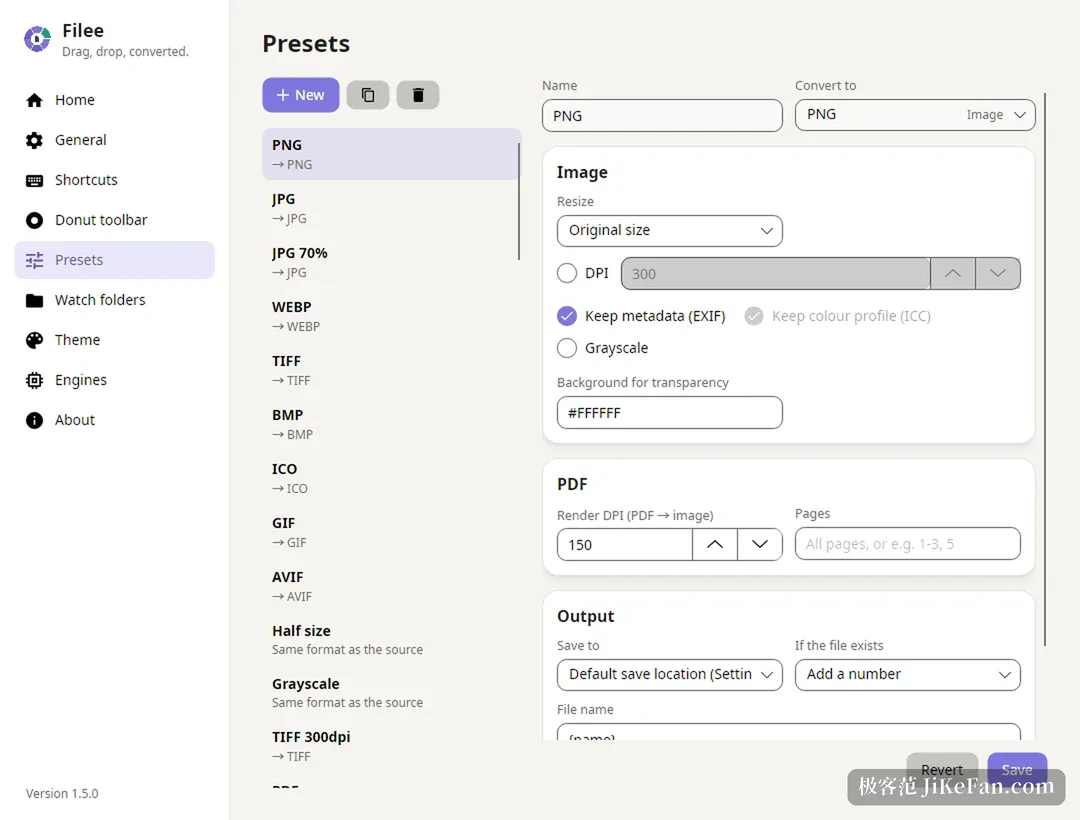
Task: Open the If the file exists dropdown
Action: pyautogui.click(x=908, y=675)
